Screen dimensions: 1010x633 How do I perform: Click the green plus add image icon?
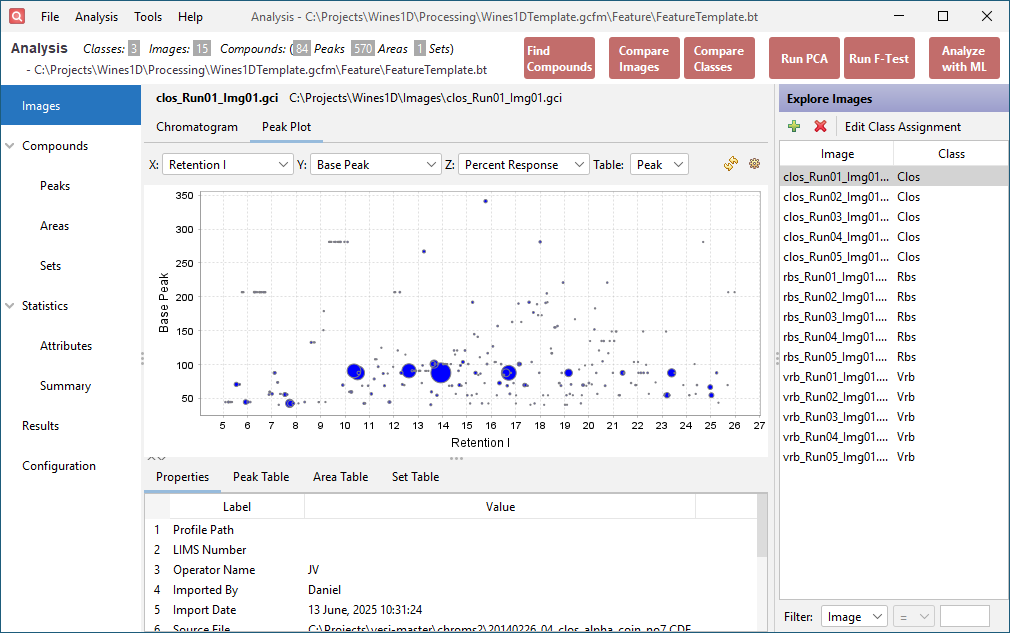(794, 127)
